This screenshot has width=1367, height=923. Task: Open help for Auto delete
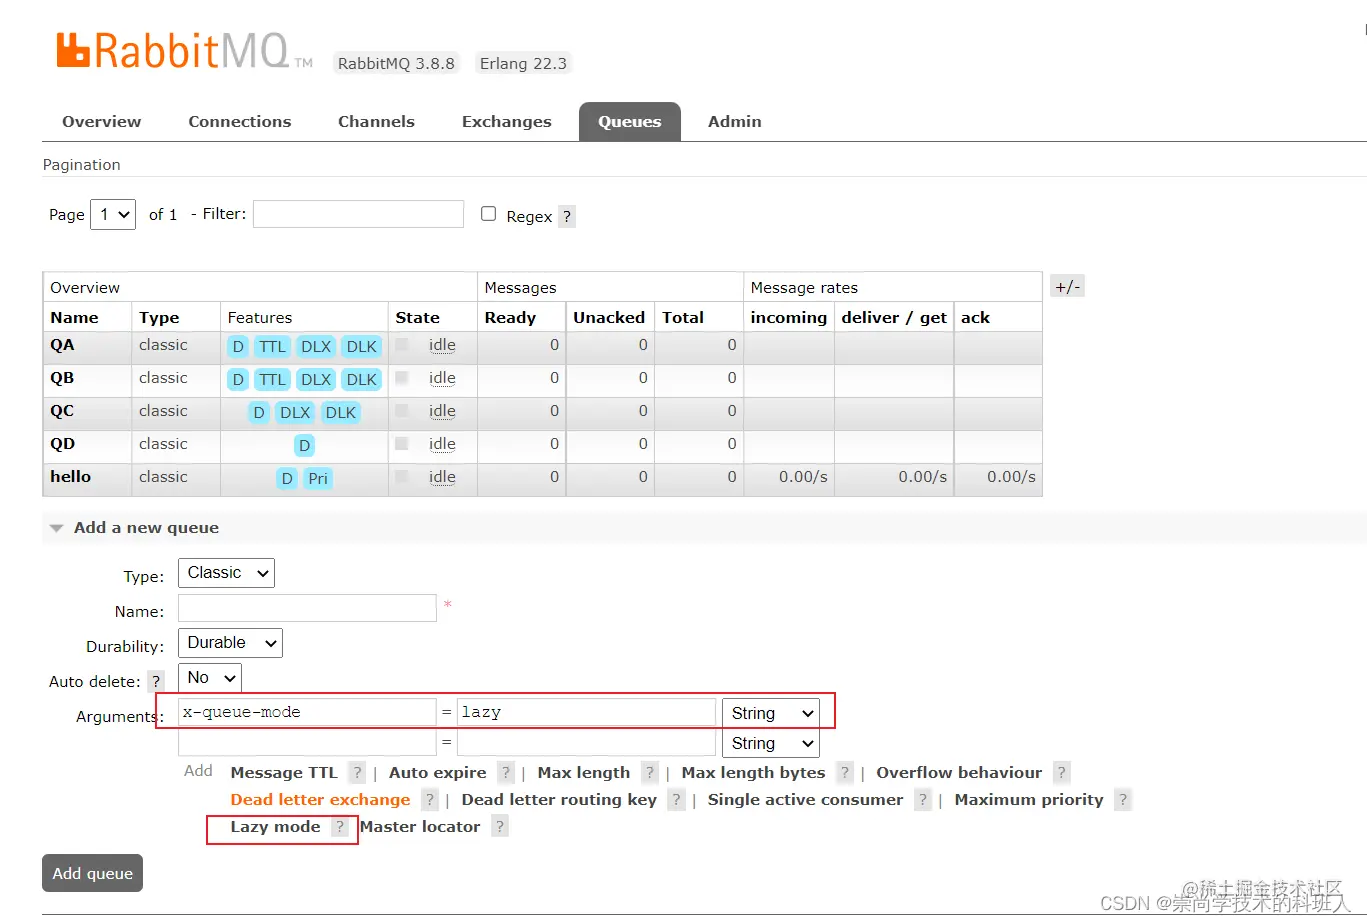[x=156, y=681]
